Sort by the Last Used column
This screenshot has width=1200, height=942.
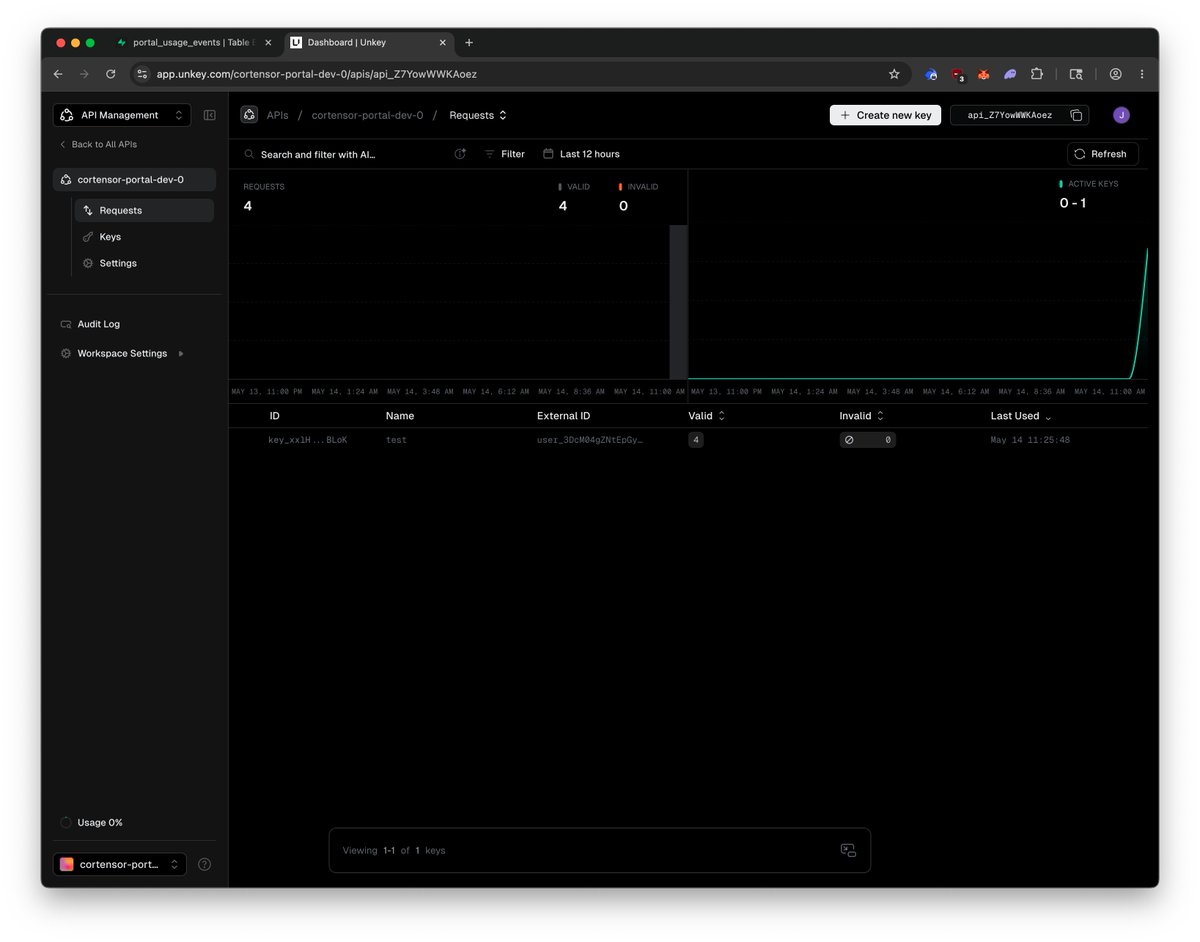[x=1021, y=416]
